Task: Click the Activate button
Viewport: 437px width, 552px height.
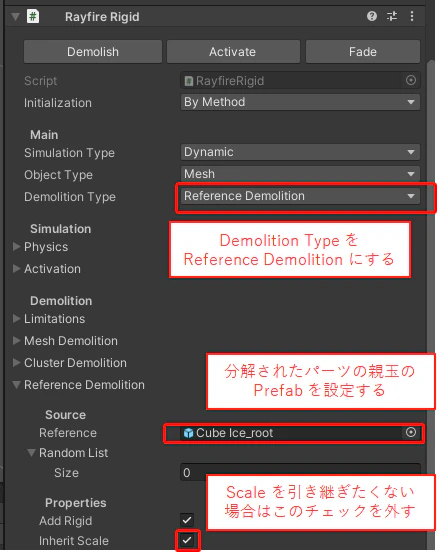Action: pos(233,52)
